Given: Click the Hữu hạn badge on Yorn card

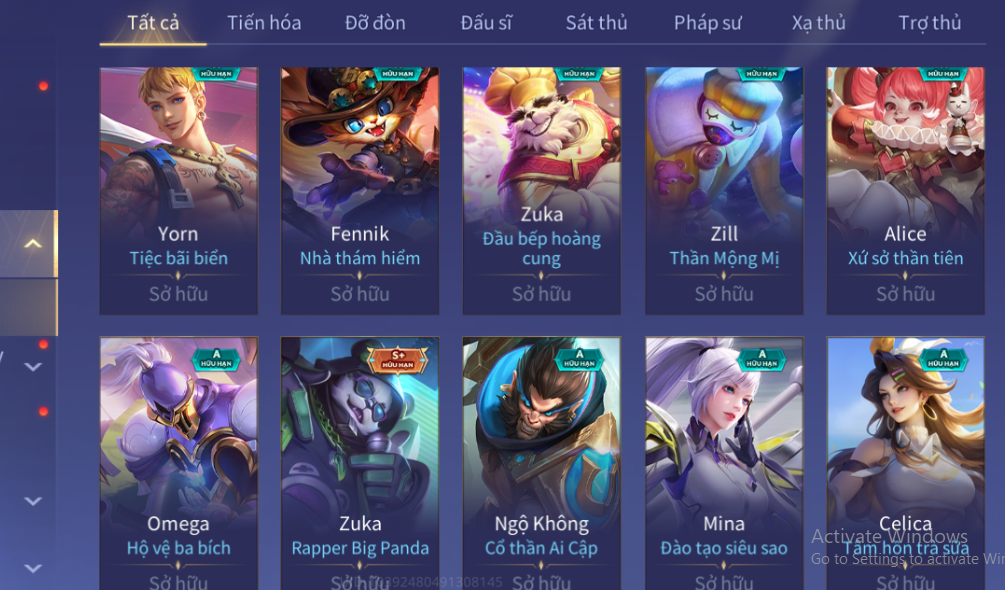Looking at the screenshot, I should 216,74.
